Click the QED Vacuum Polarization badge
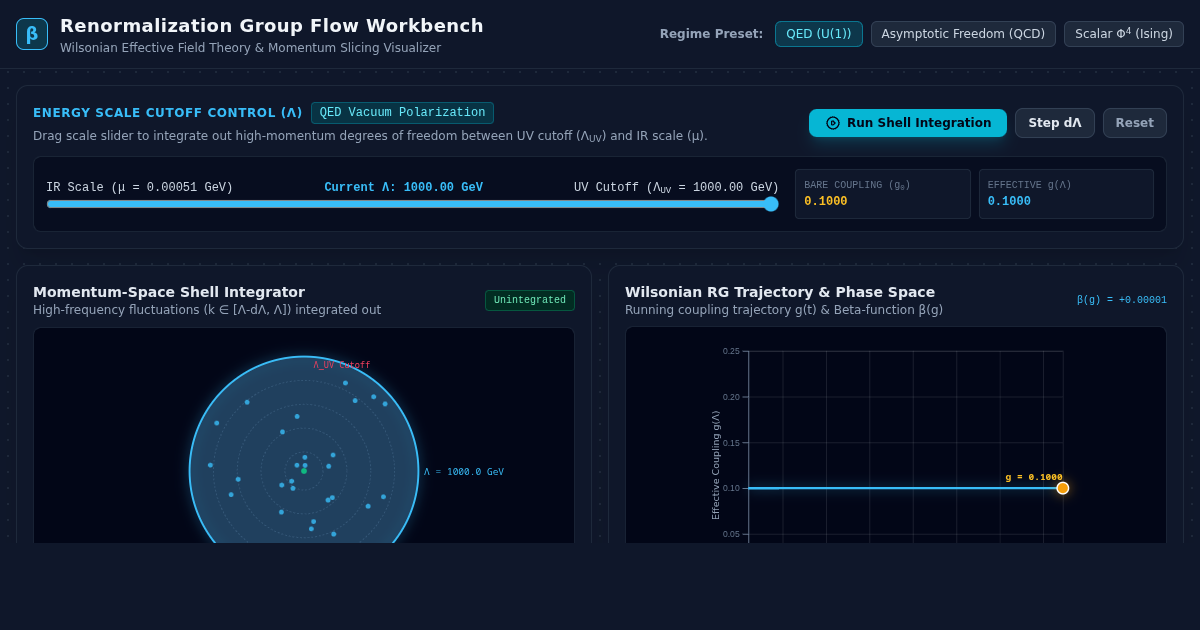The width and height of the screenshot is (1200, 630). 402,113
